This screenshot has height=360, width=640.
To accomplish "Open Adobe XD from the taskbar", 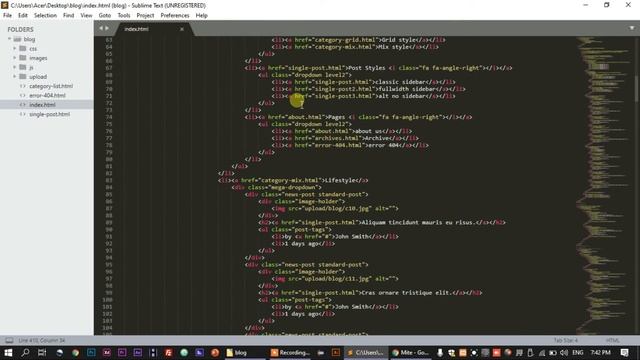I will pos(107,352).
